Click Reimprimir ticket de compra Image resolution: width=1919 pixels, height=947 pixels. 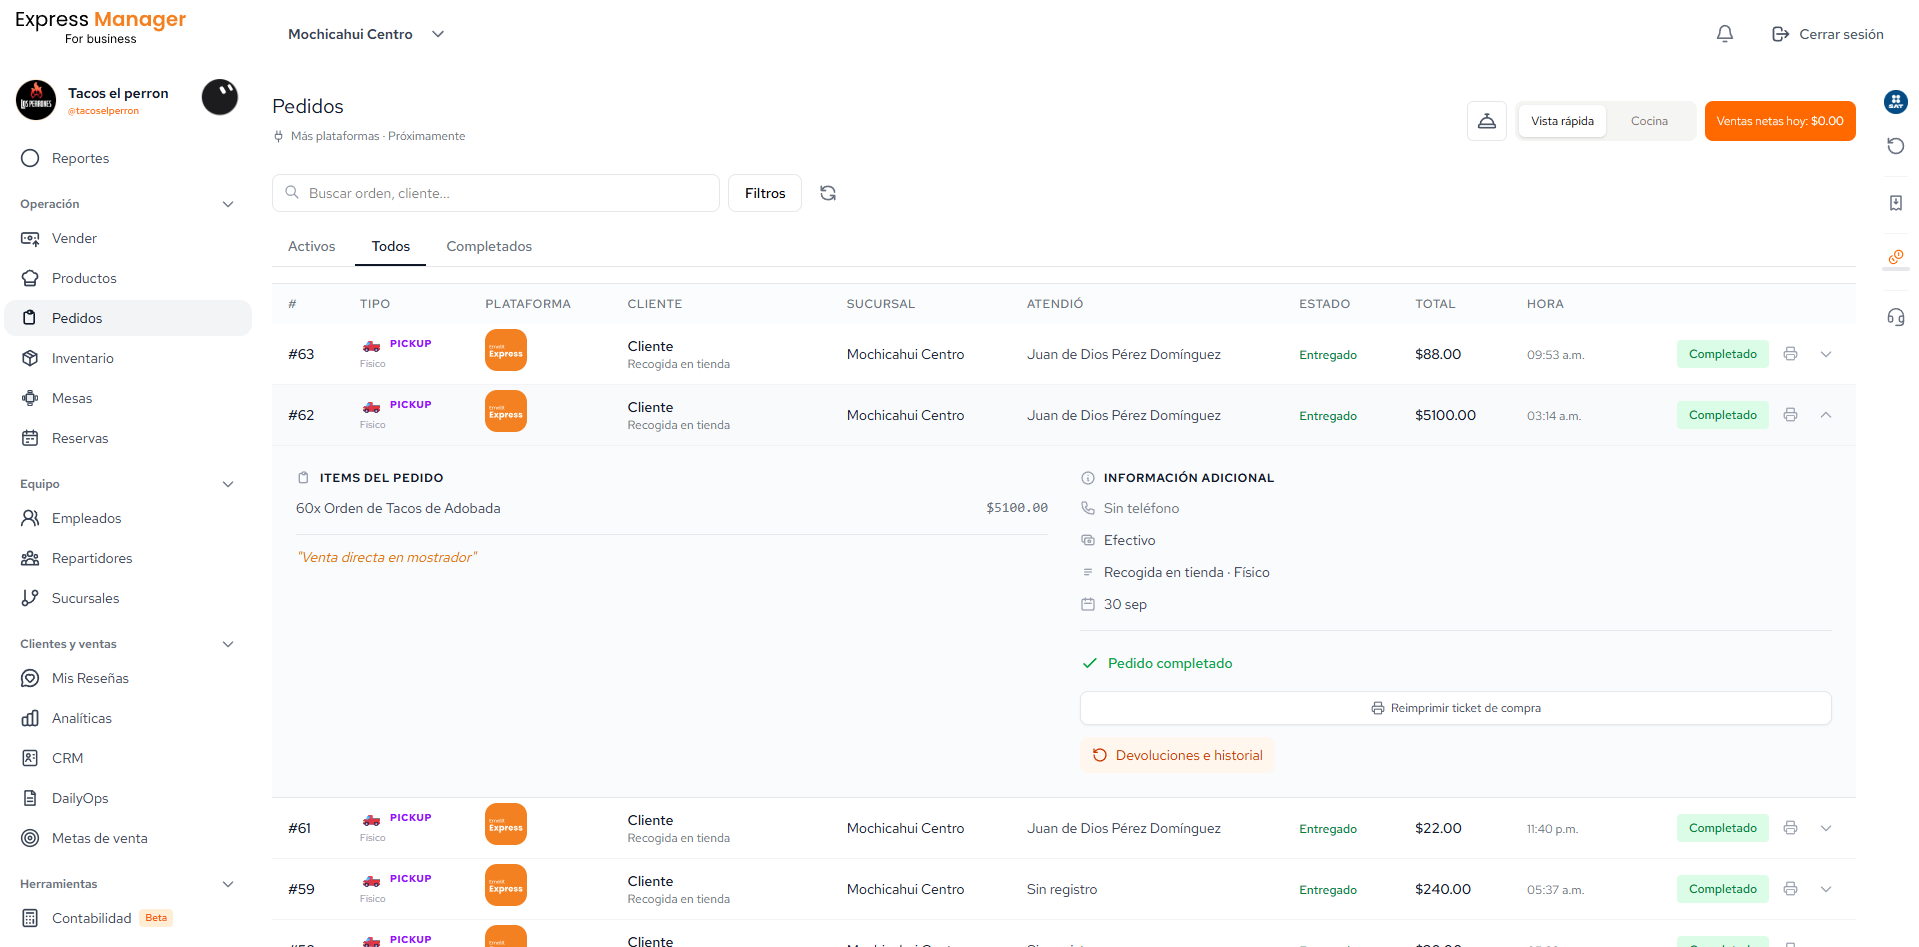pos(1456,708)
